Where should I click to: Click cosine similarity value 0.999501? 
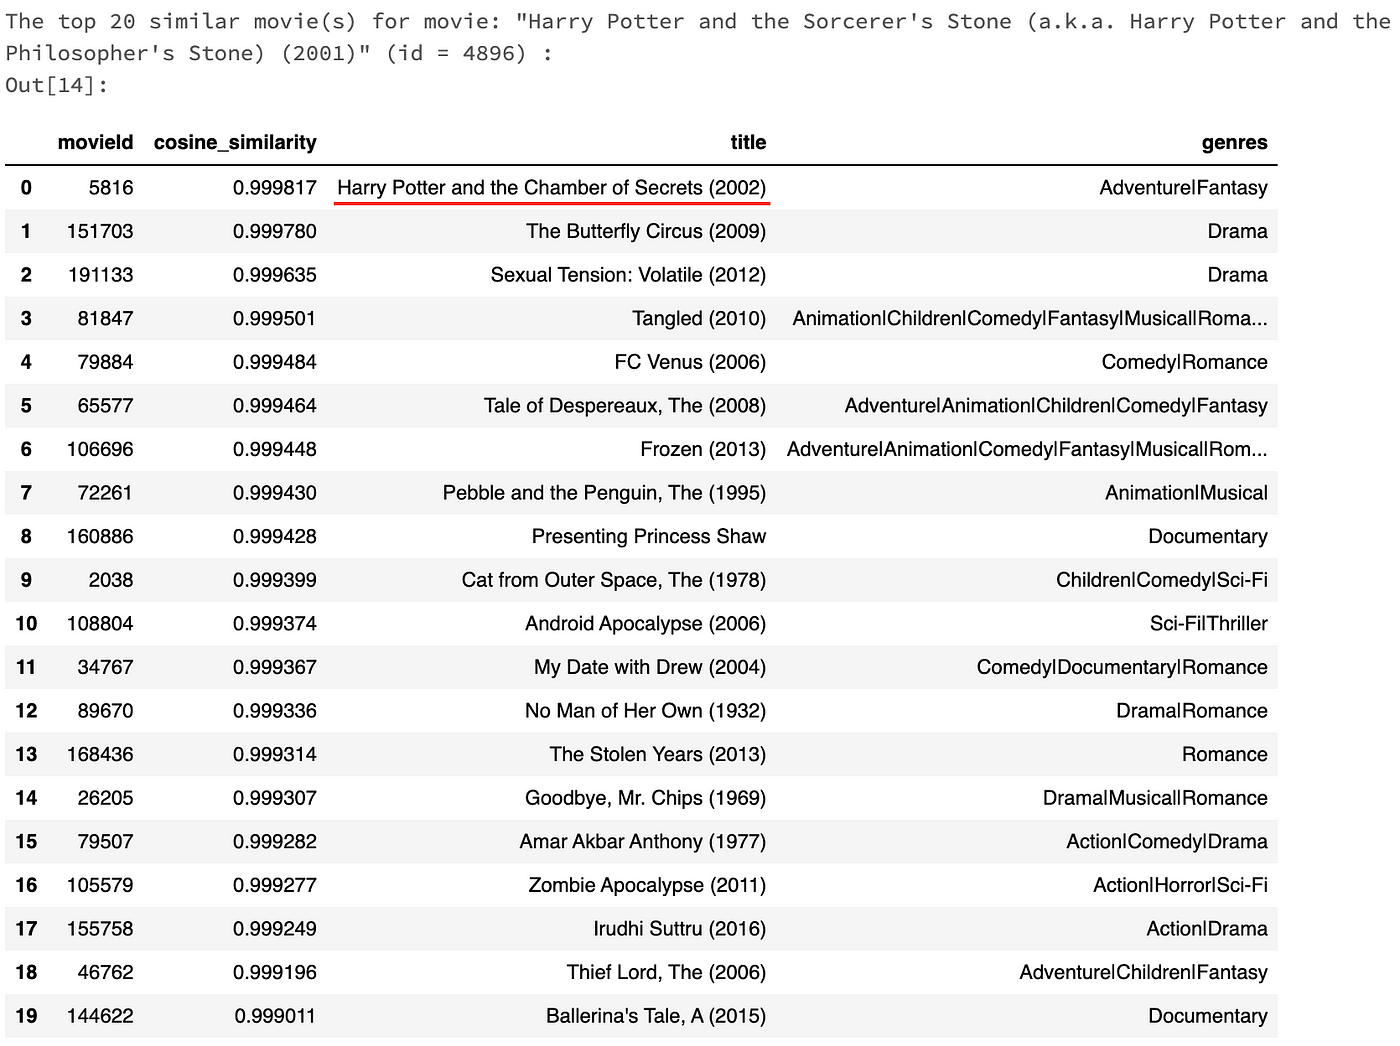tap(275, 318)
